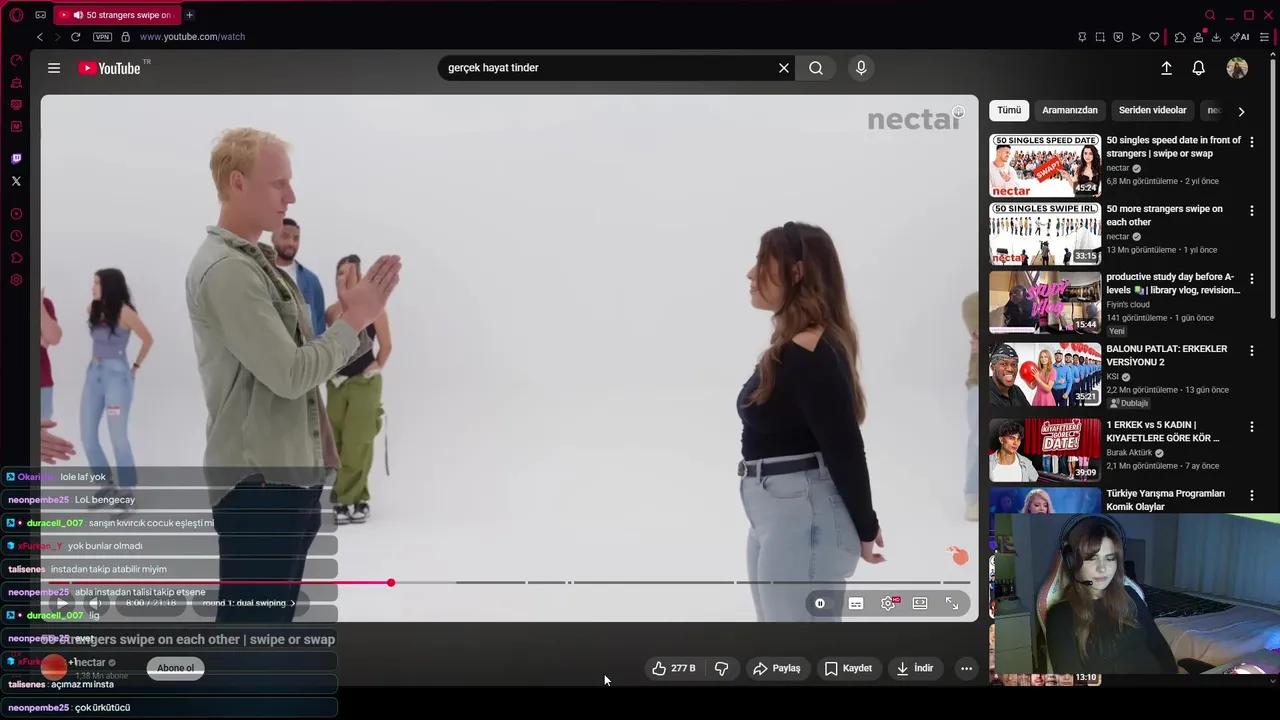The width and height of the screenshot is (1280, 720).
Task: Switch to theater mode
Action: [x=920, y=603]
